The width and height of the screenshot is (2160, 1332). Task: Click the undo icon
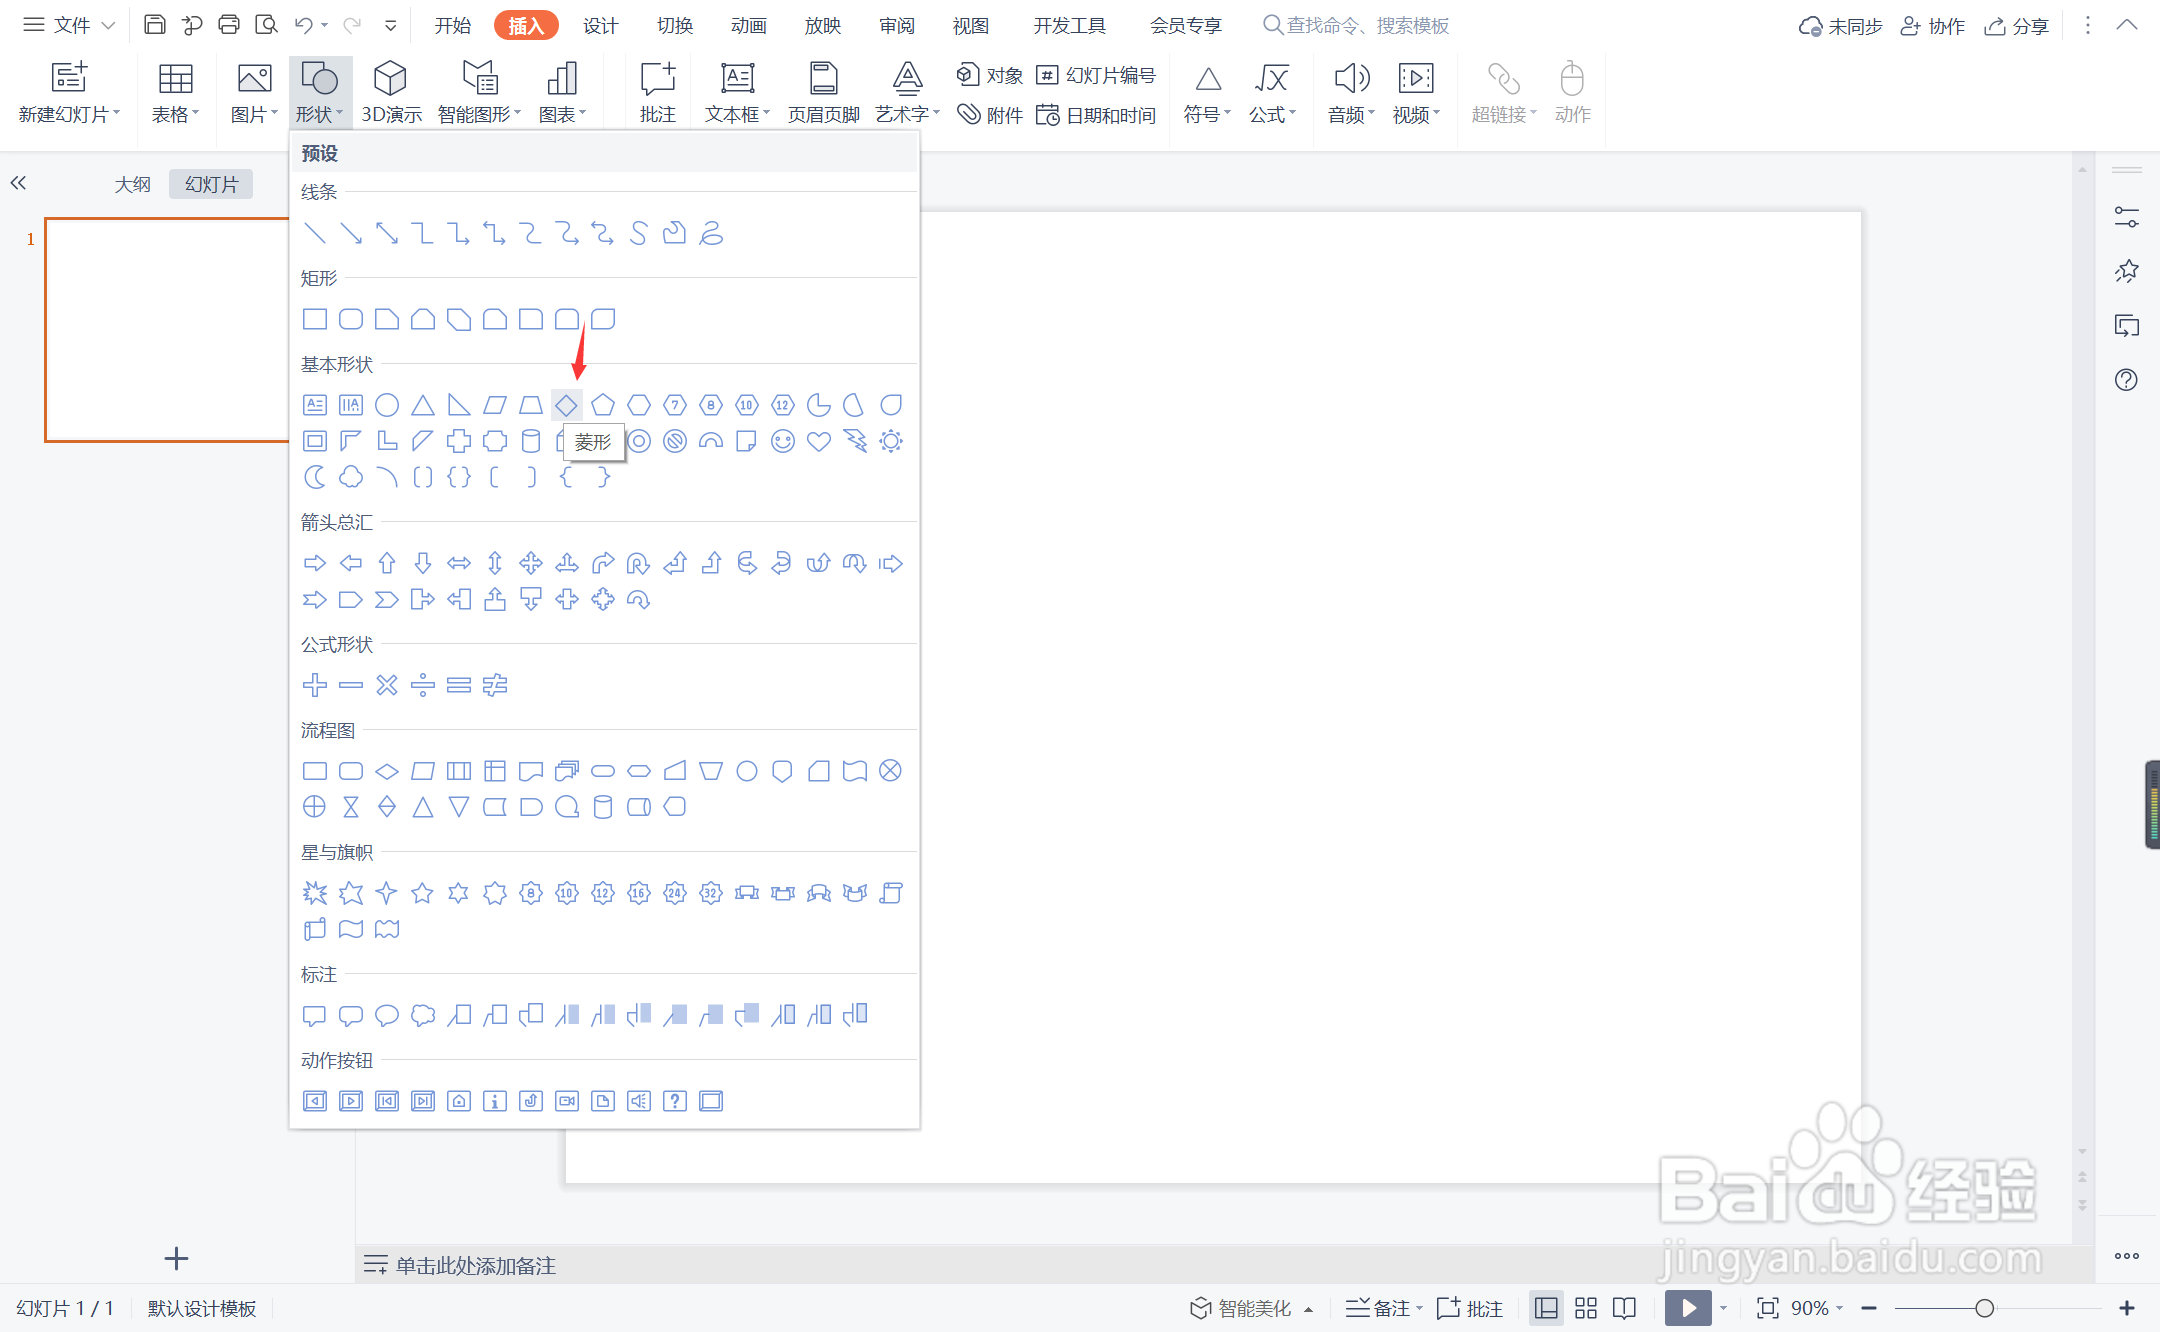click(304, 25)
